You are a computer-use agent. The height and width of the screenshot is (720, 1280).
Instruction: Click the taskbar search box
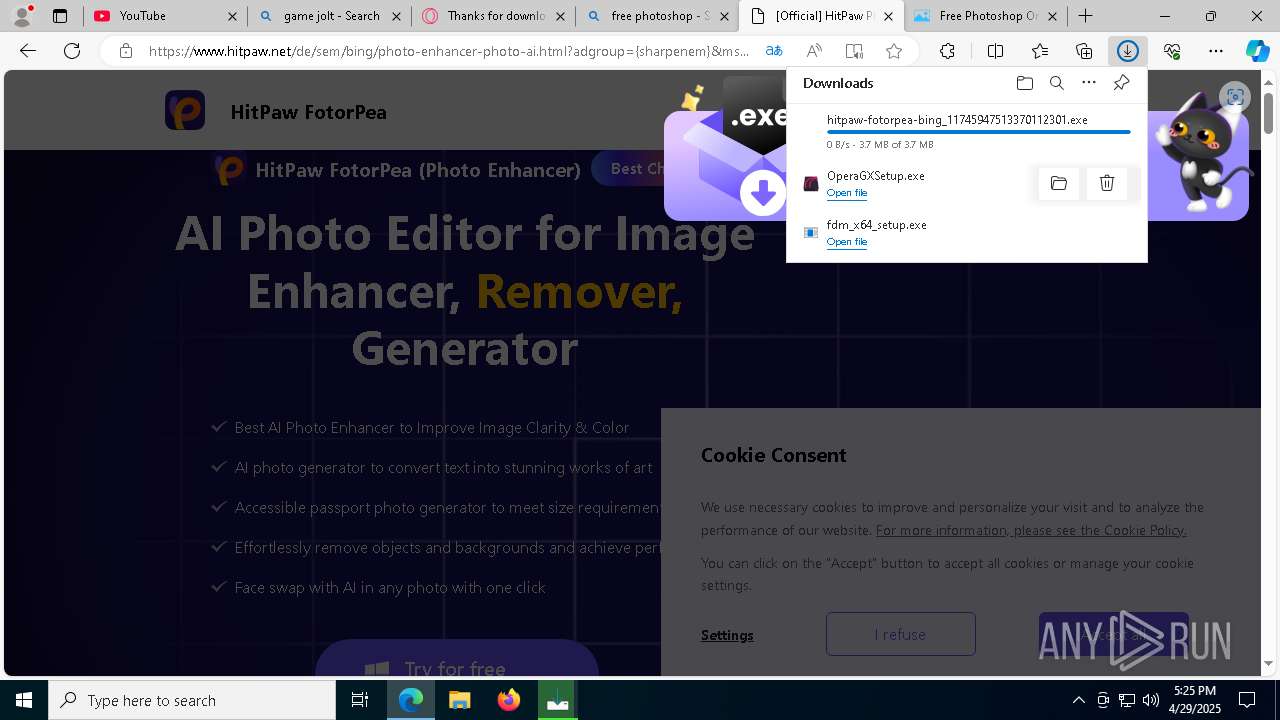coord(192,700)
